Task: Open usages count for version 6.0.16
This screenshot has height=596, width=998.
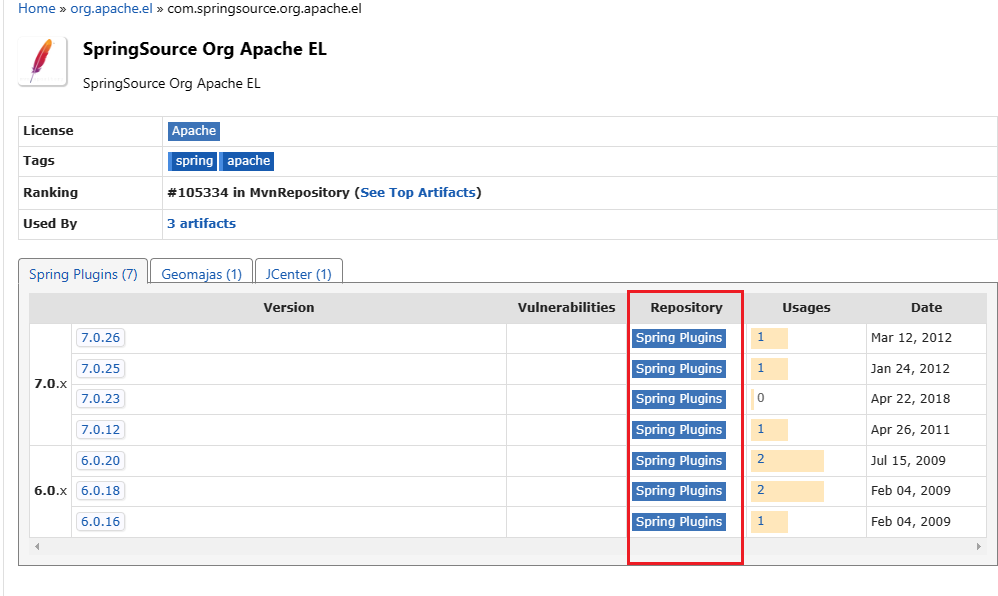Action: pyautogui.click(x=761, y=521)
